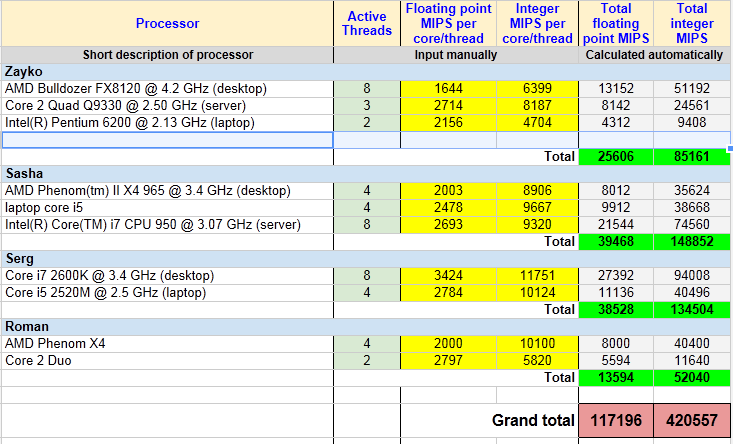Click integer MIPS value 6399
This screenshot has height=444, width=733.
coord(537,89)
